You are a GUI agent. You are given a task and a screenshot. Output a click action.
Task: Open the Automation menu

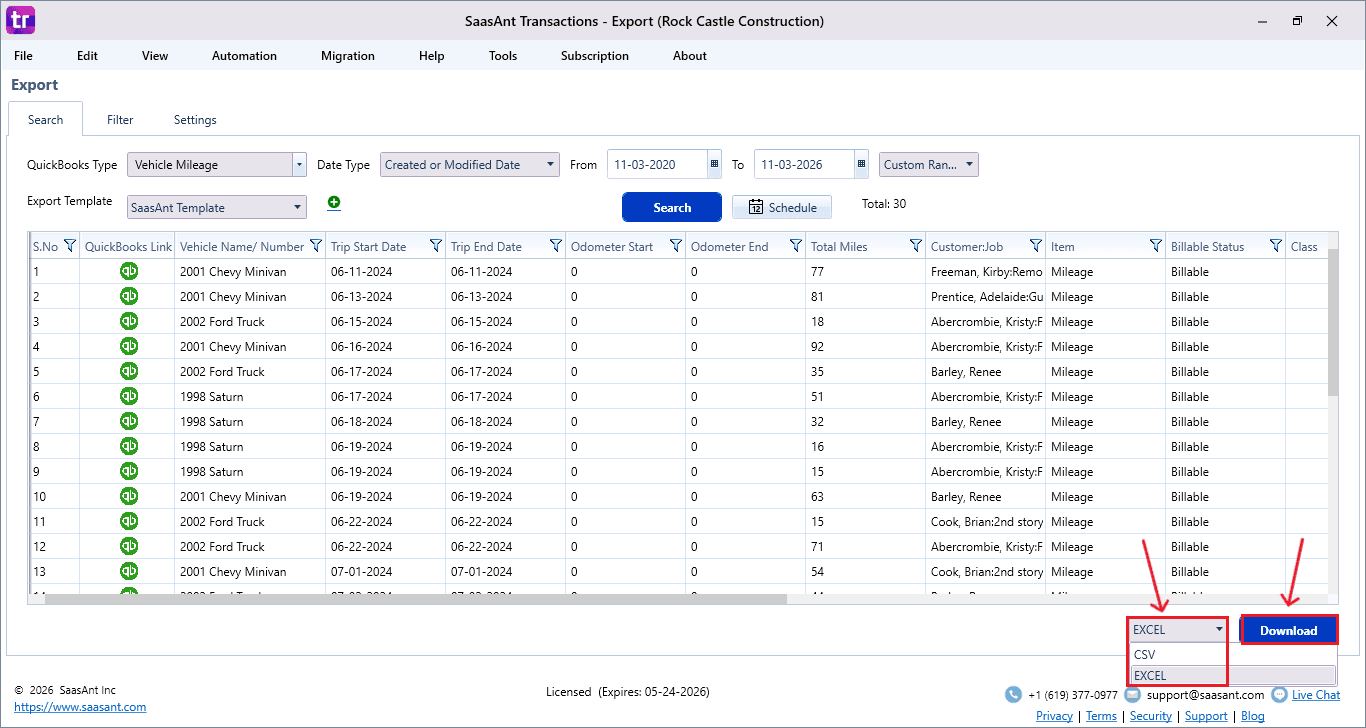pos(244,56)
